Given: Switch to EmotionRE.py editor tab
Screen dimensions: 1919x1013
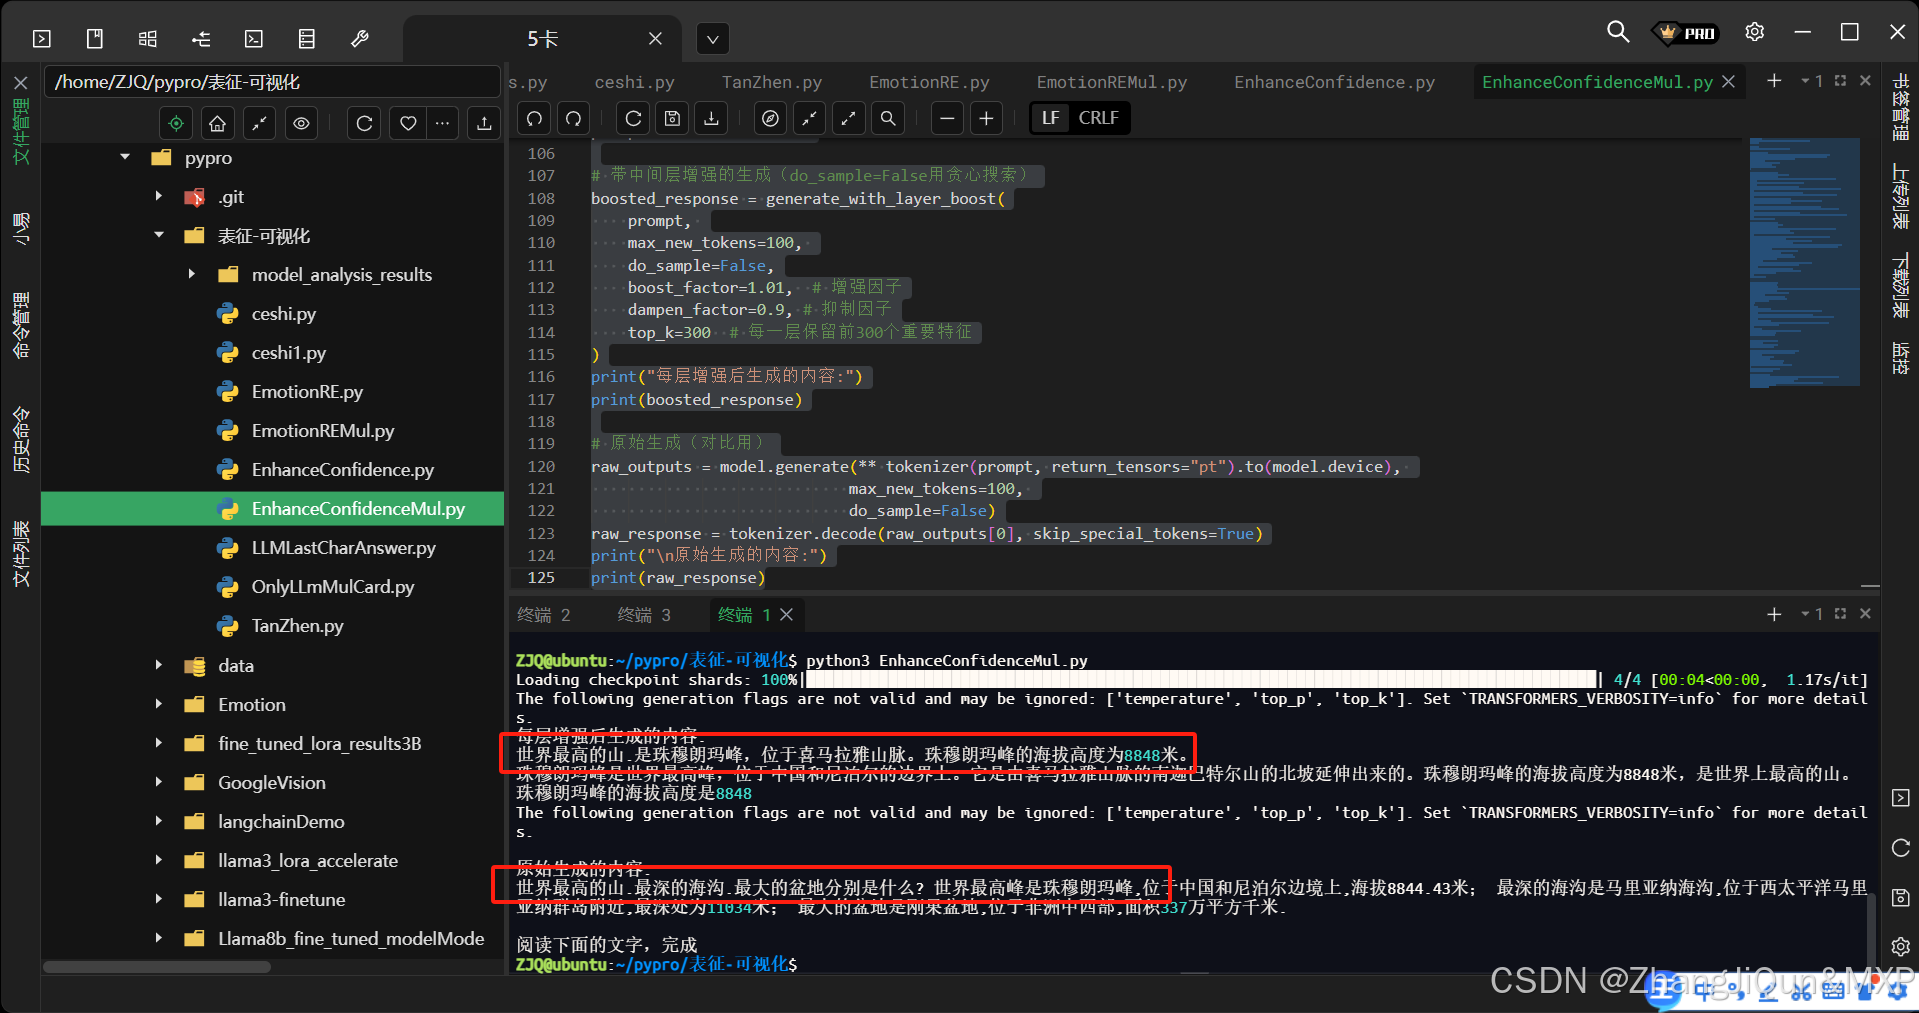Looking at the screenshot, I should [929, 82].
